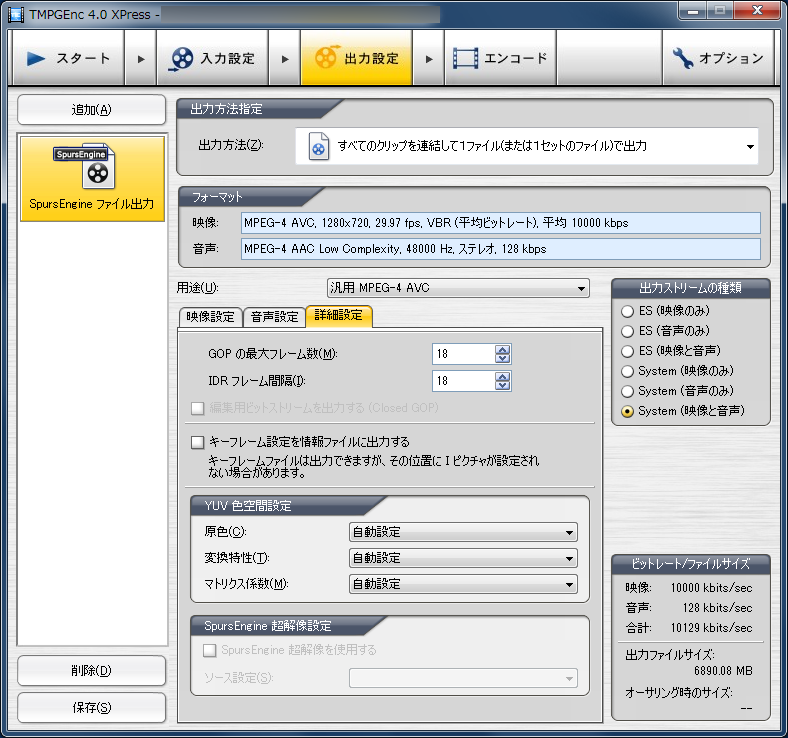Click the 128 kbits/sec audio bitrate
Image resolution: width=788 pixels, height=738 pixels.
pos(717,608)
